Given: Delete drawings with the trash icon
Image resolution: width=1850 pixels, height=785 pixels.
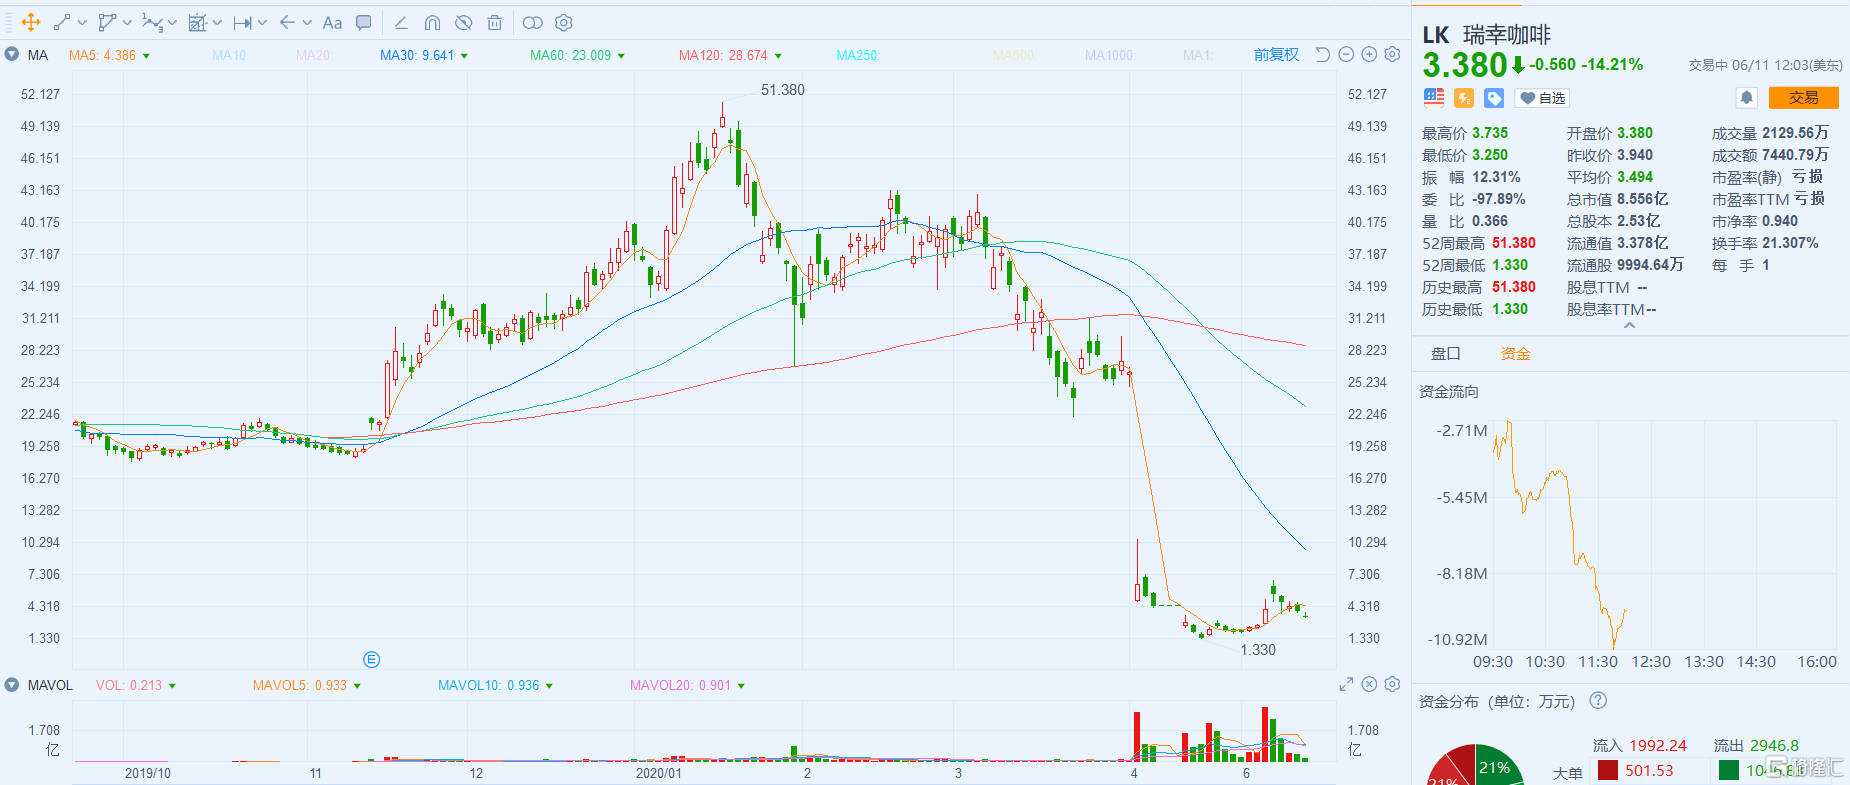Looking at the screenshot, I should click(494, 22).
